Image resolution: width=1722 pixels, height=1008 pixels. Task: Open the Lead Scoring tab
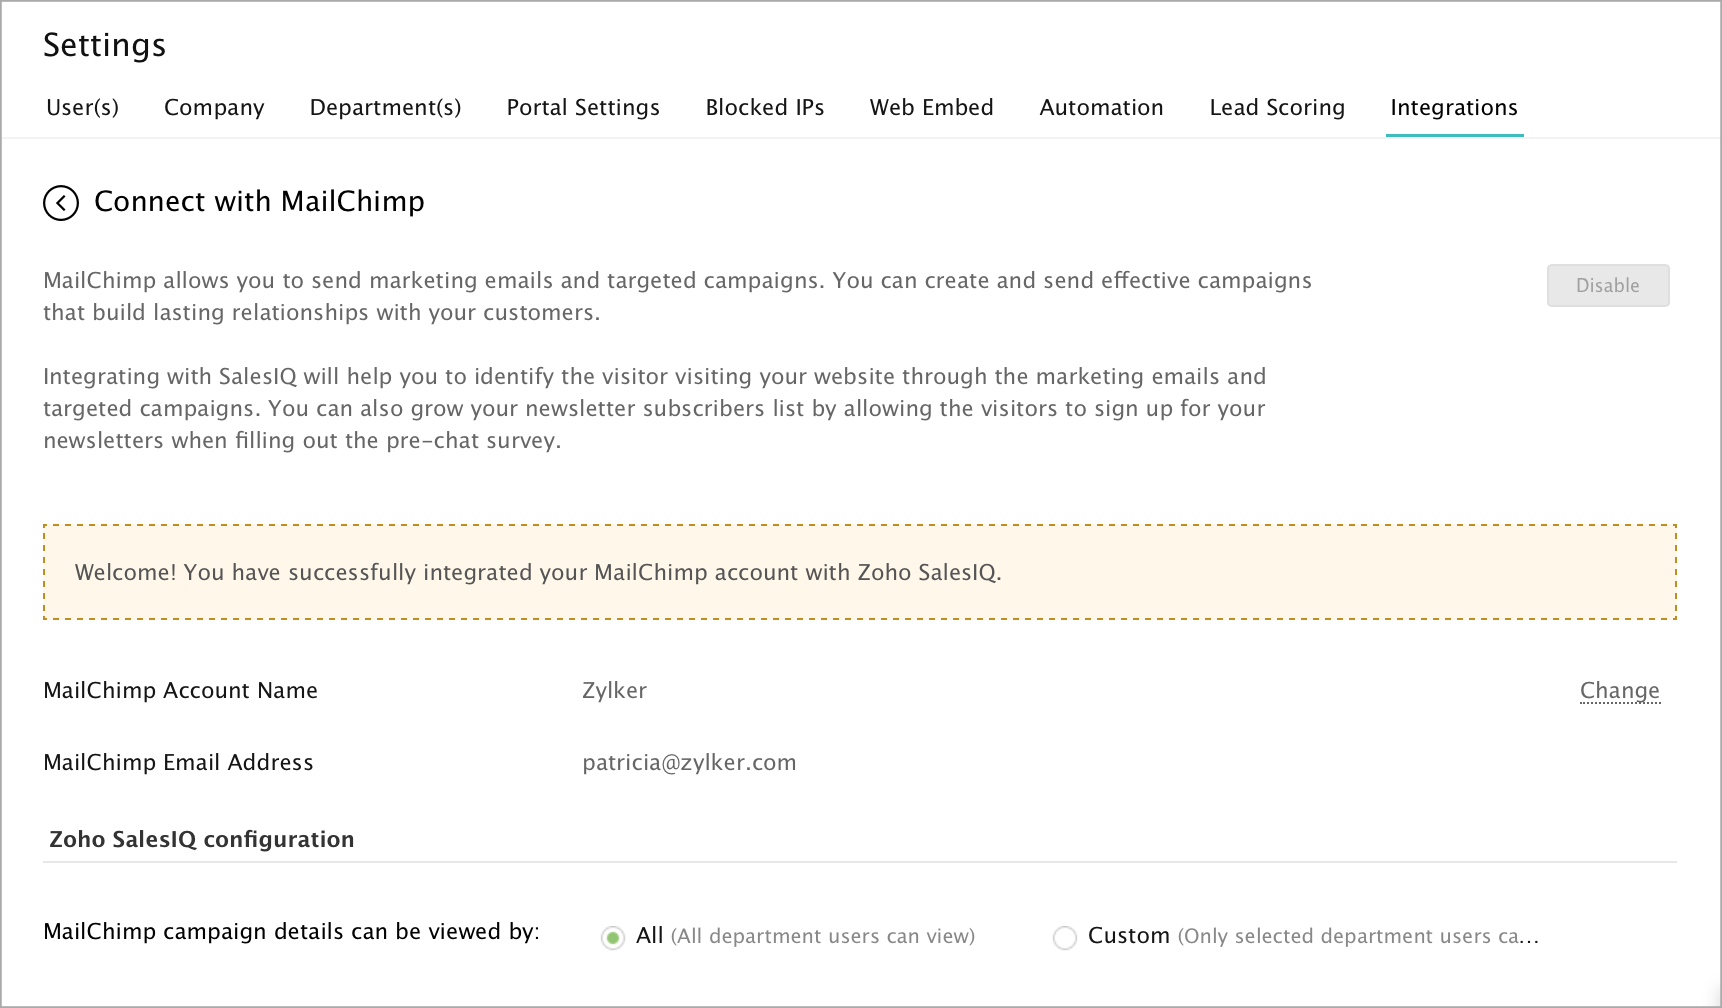pos(1277,107)
